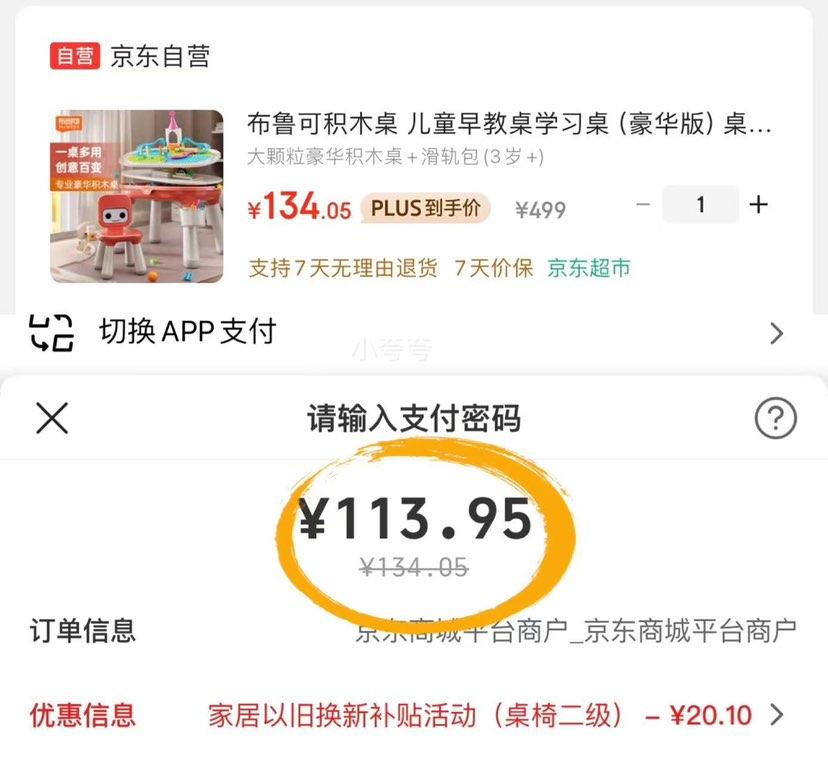Open product title 布鲁可积木桌 儿童早教桌
This screenshot has width=828, height=762.
[x=509, y=124]
